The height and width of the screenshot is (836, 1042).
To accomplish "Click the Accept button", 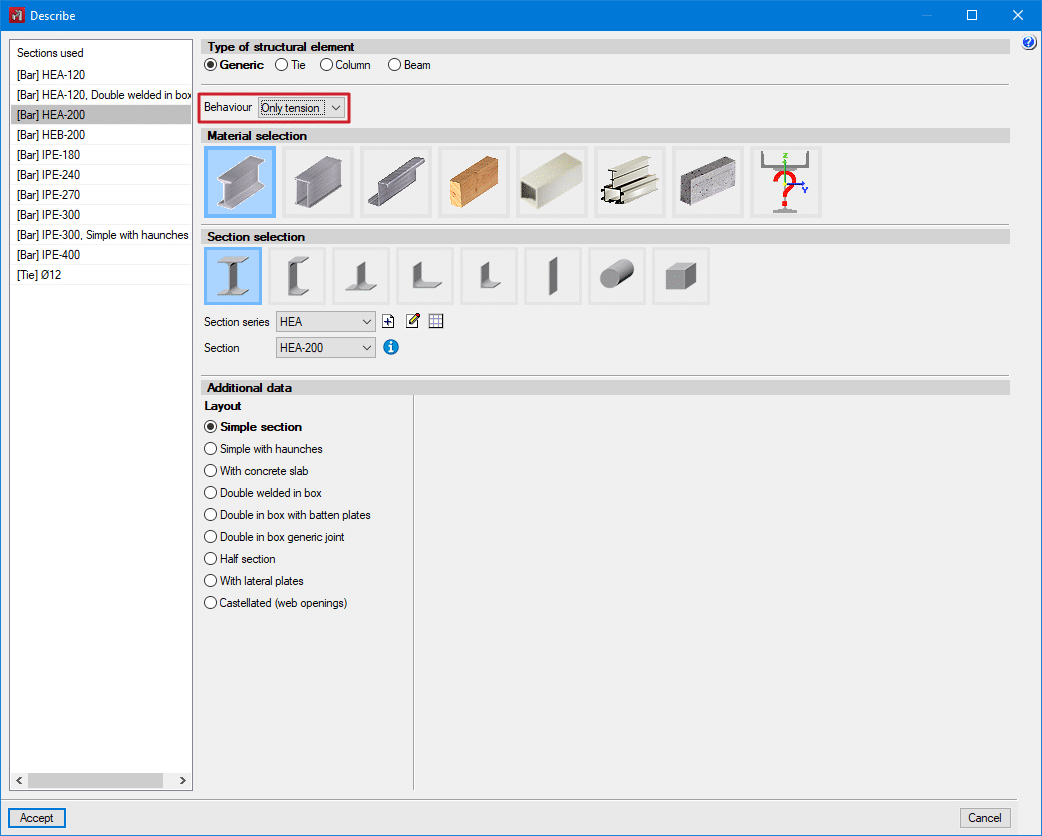I will (x=37, y=818).
